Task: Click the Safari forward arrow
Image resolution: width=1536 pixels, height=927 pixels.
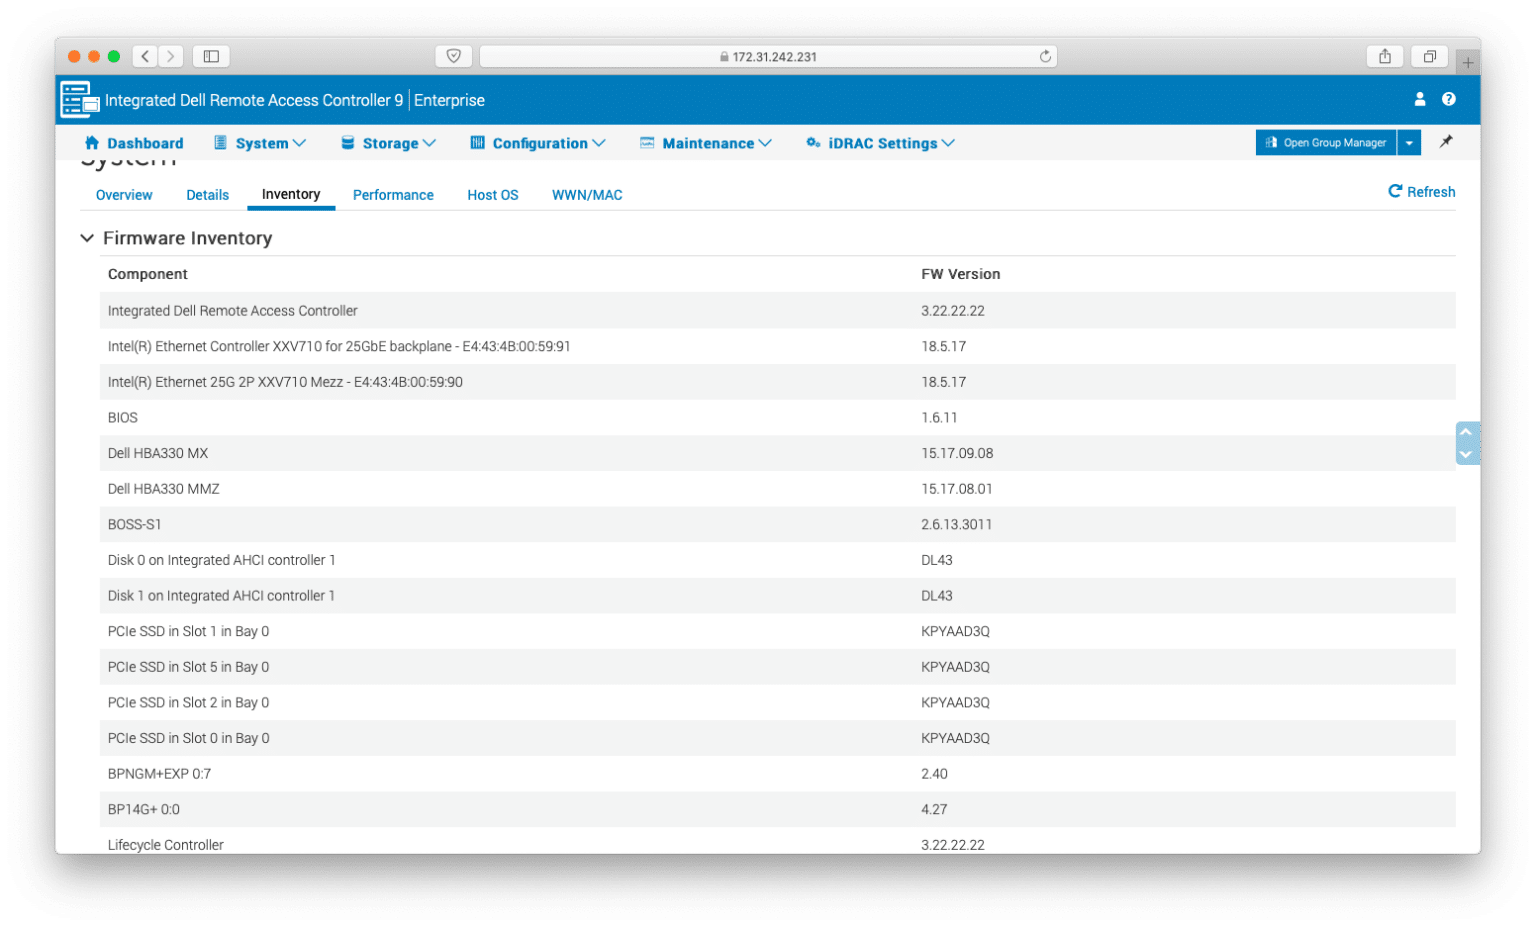Action: pos(171,56)
